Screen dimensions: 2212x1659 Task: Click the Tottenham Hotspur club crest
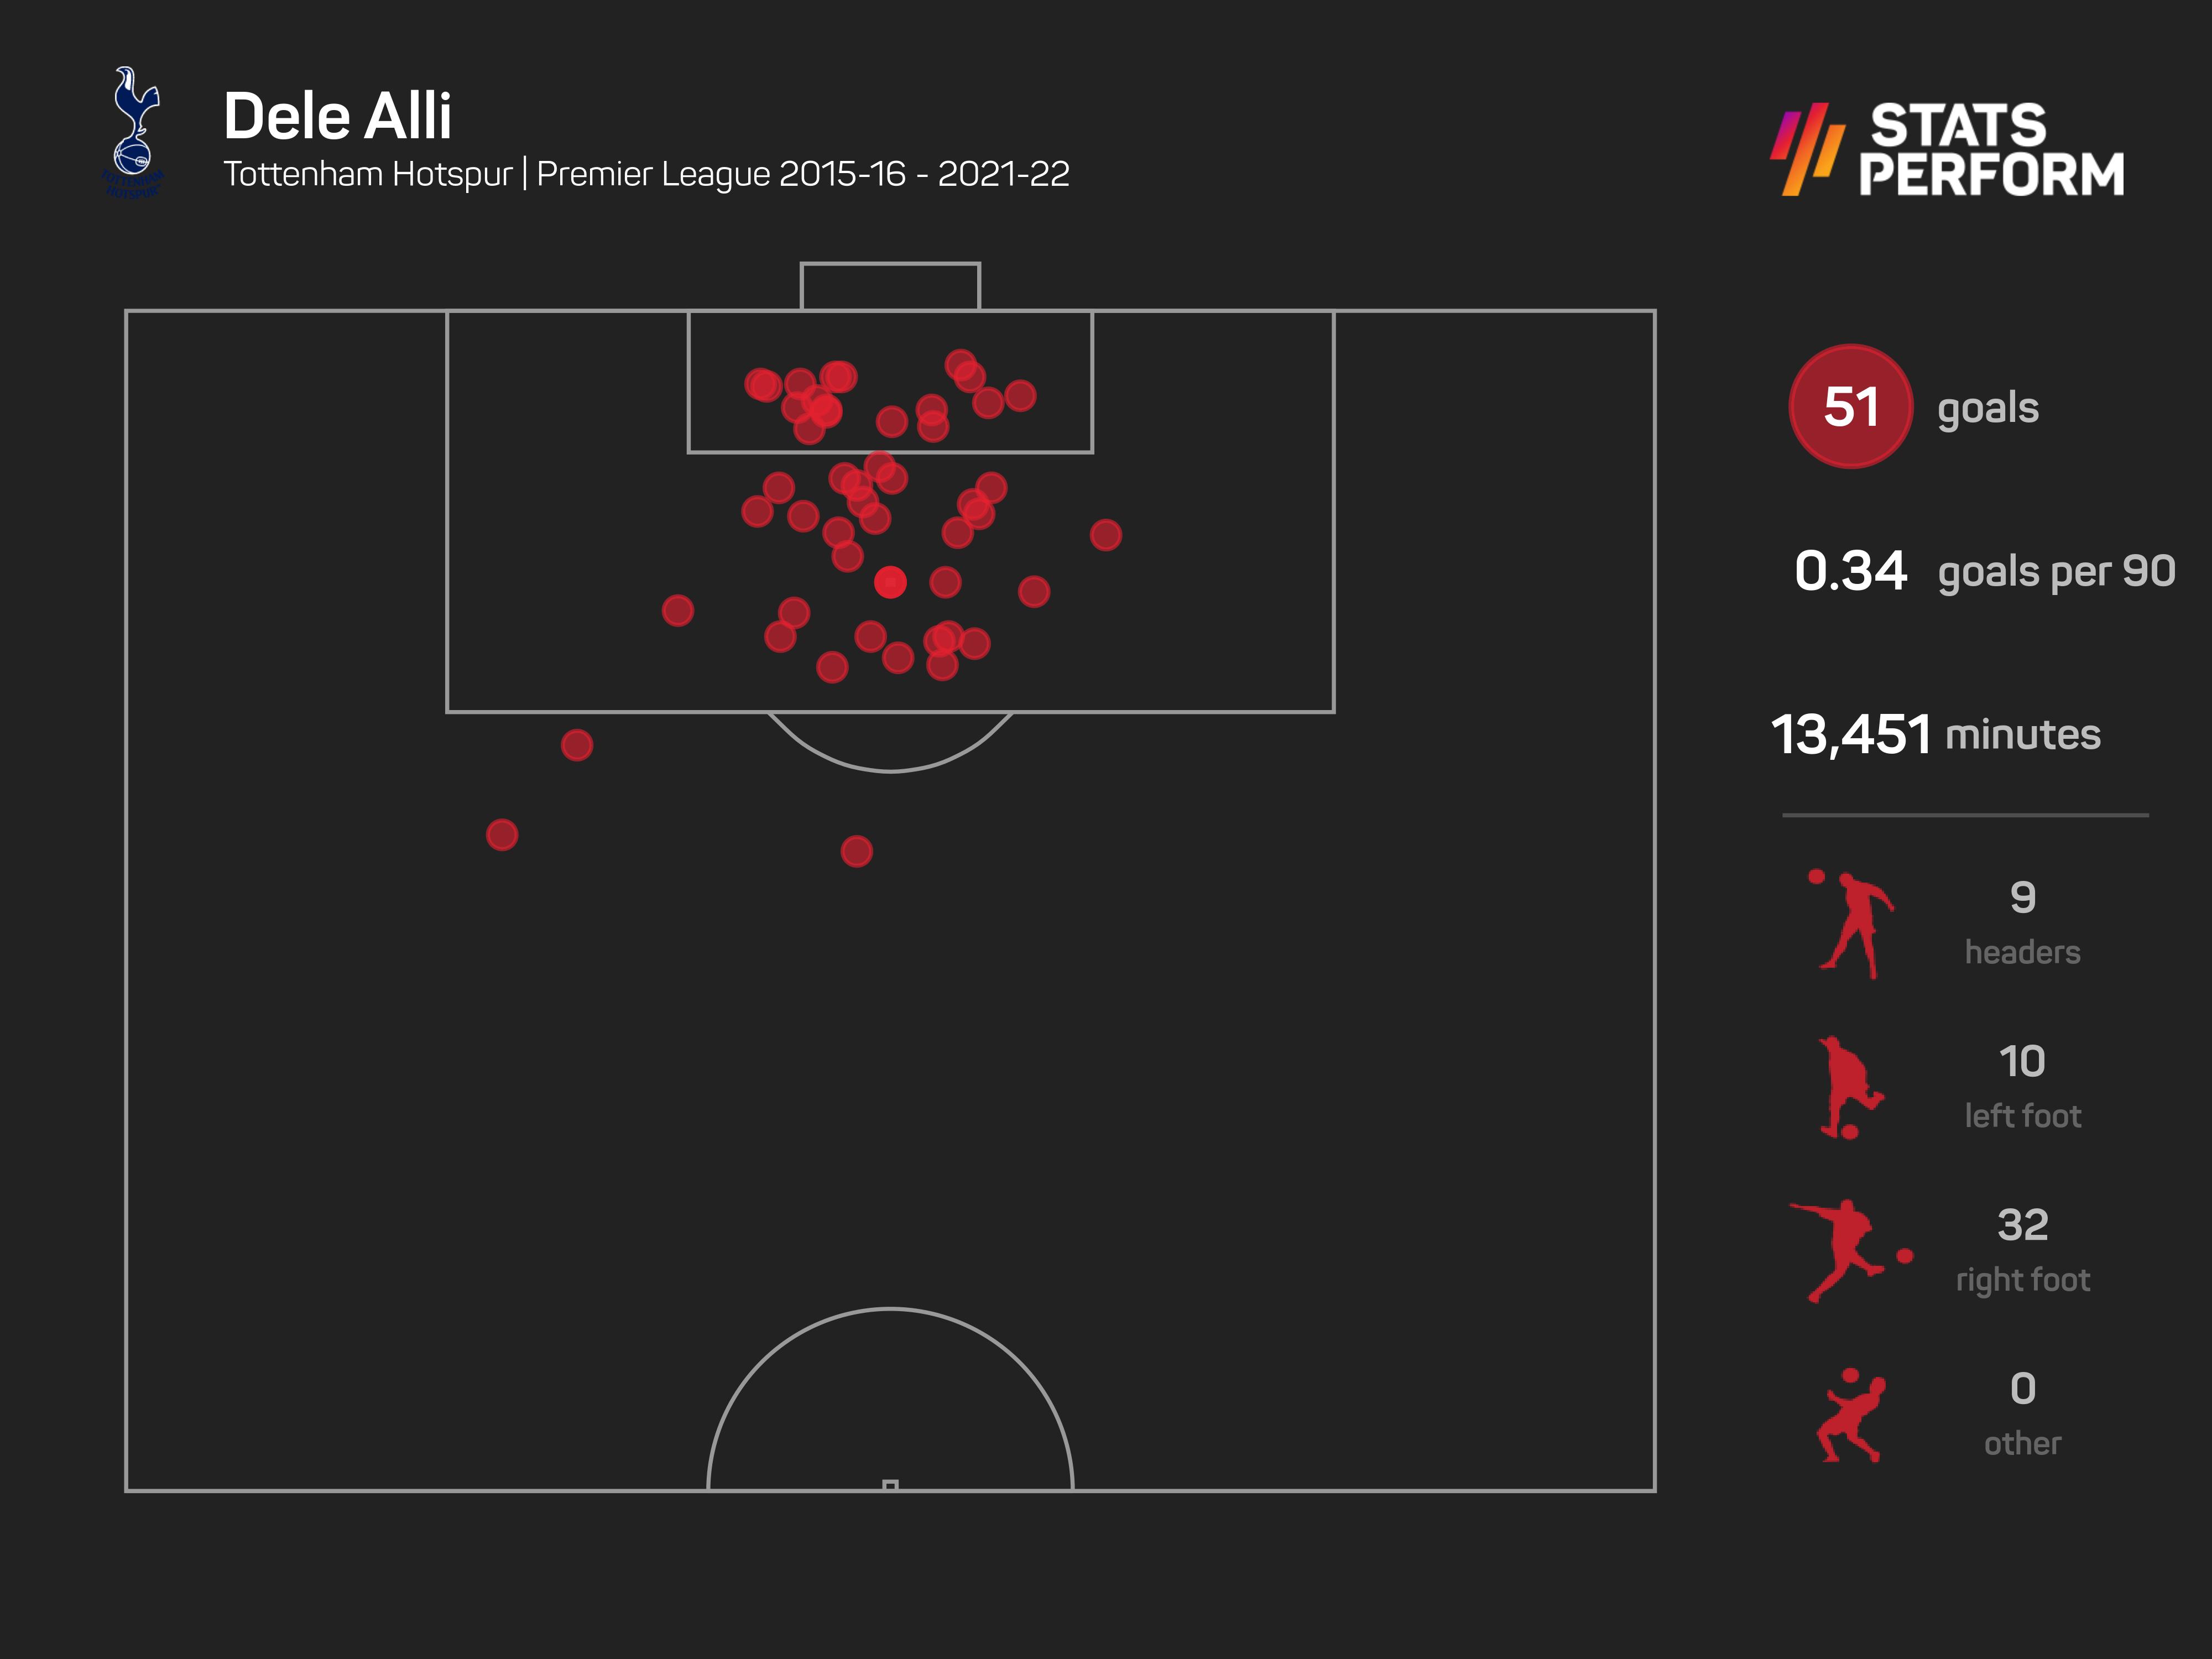tap(134, 132)
